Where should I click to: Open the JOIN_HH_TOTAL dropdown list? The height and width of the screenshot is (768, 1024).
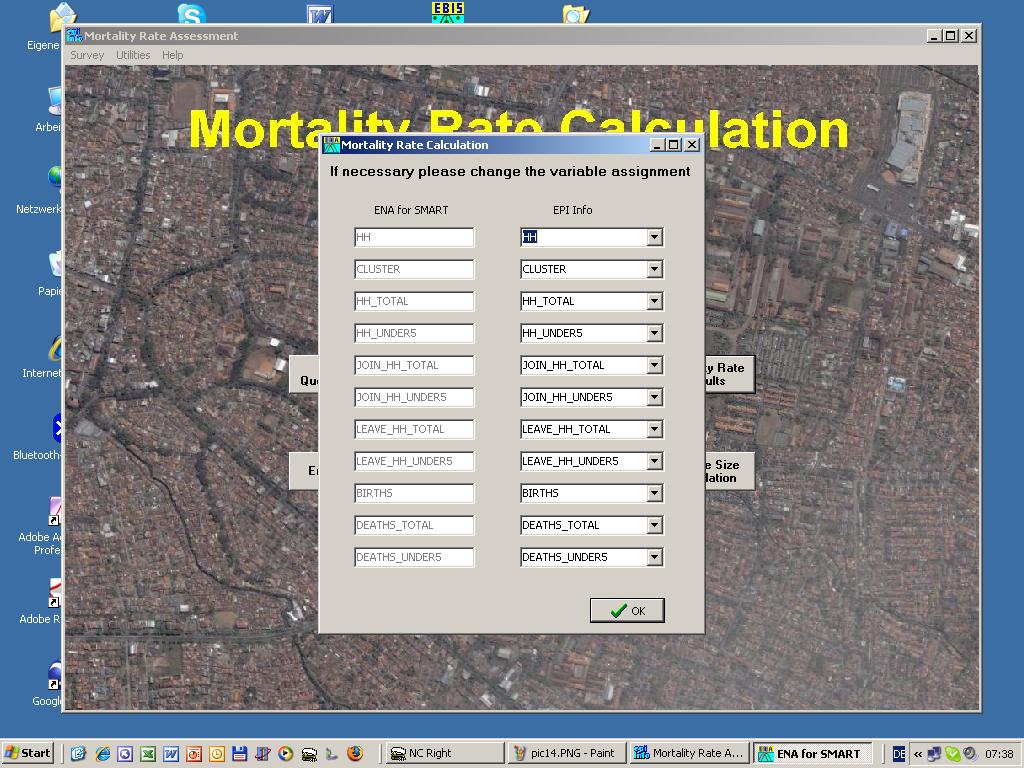tap(654, 365)
